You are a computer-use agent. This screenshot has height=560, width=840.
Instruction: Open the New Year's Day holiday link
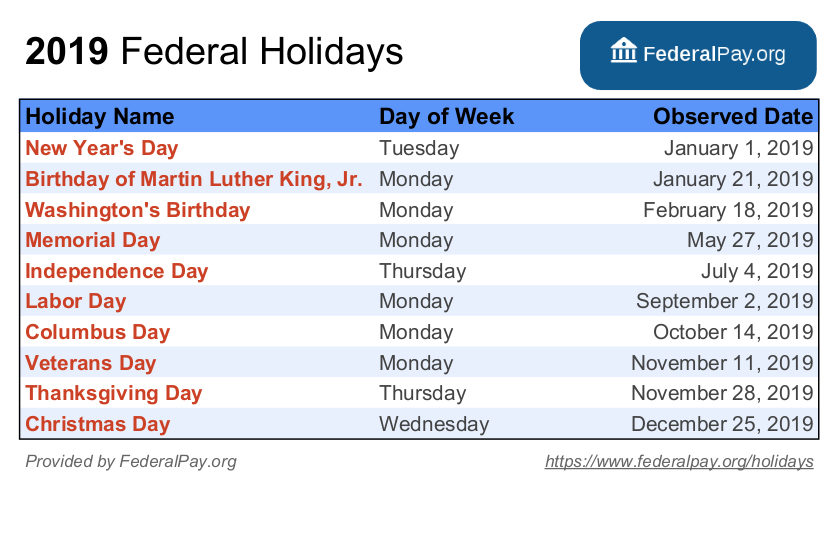pyautogui.click(x=102, y=148)
